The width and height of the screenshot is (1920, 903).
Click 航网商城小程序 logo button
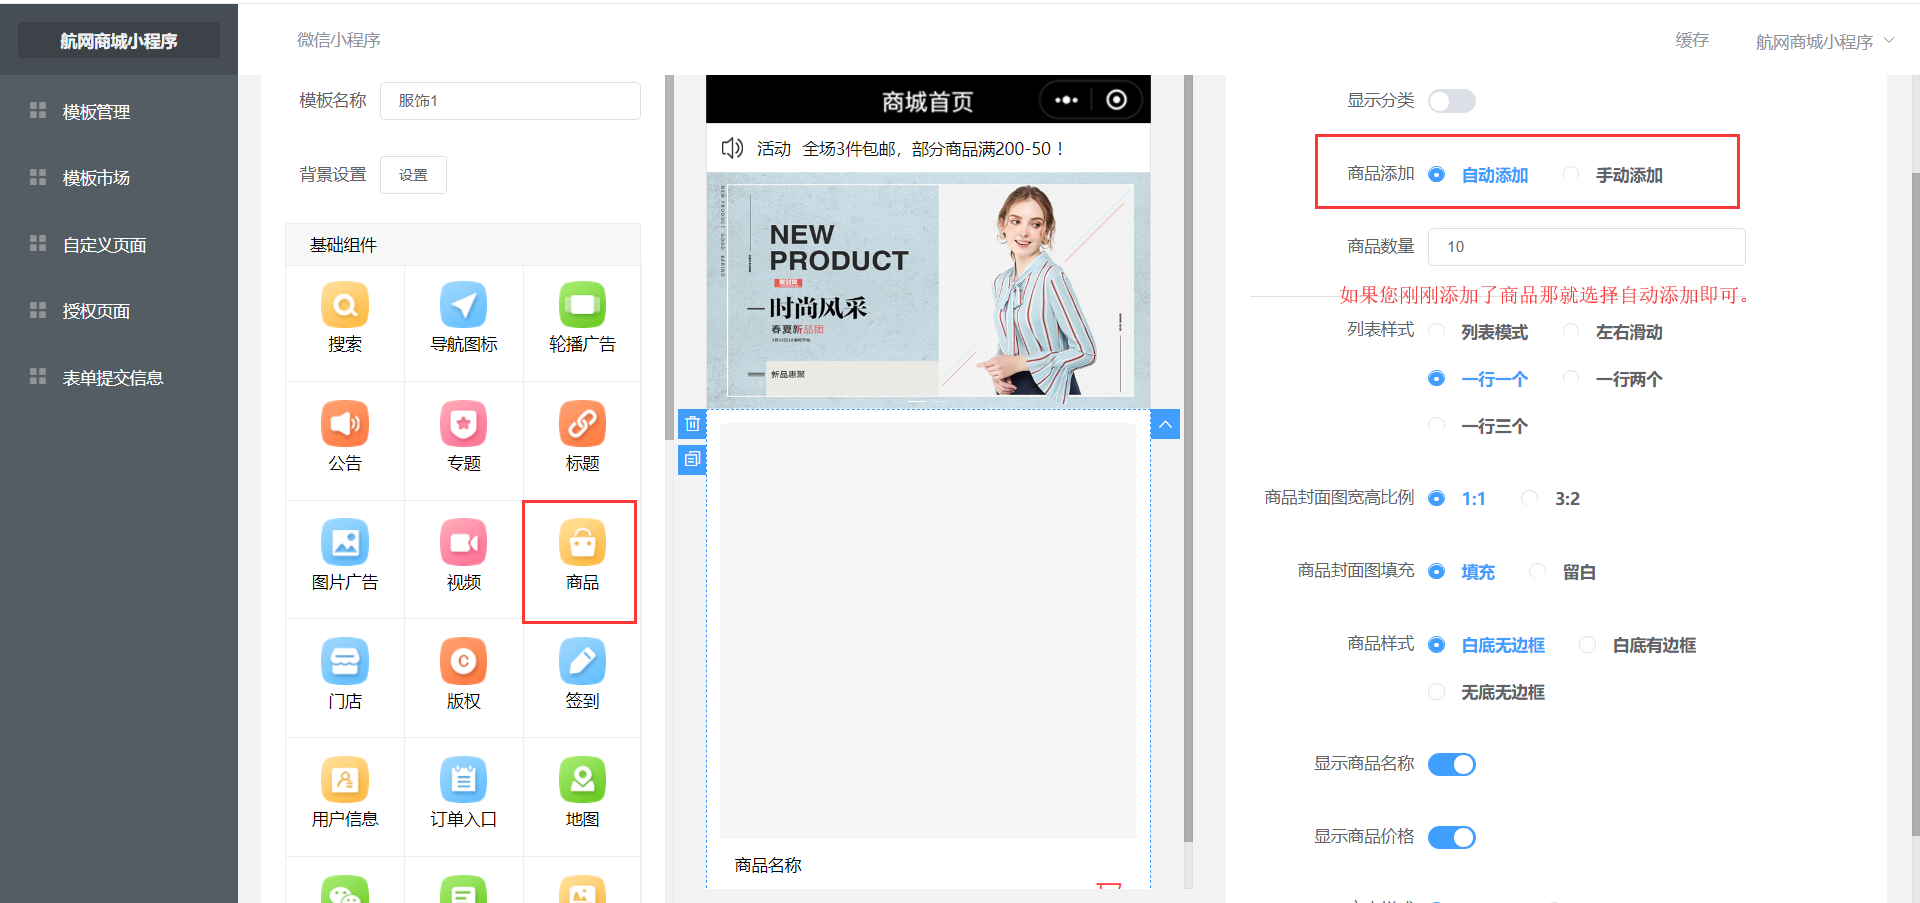(x=119, y=40)
